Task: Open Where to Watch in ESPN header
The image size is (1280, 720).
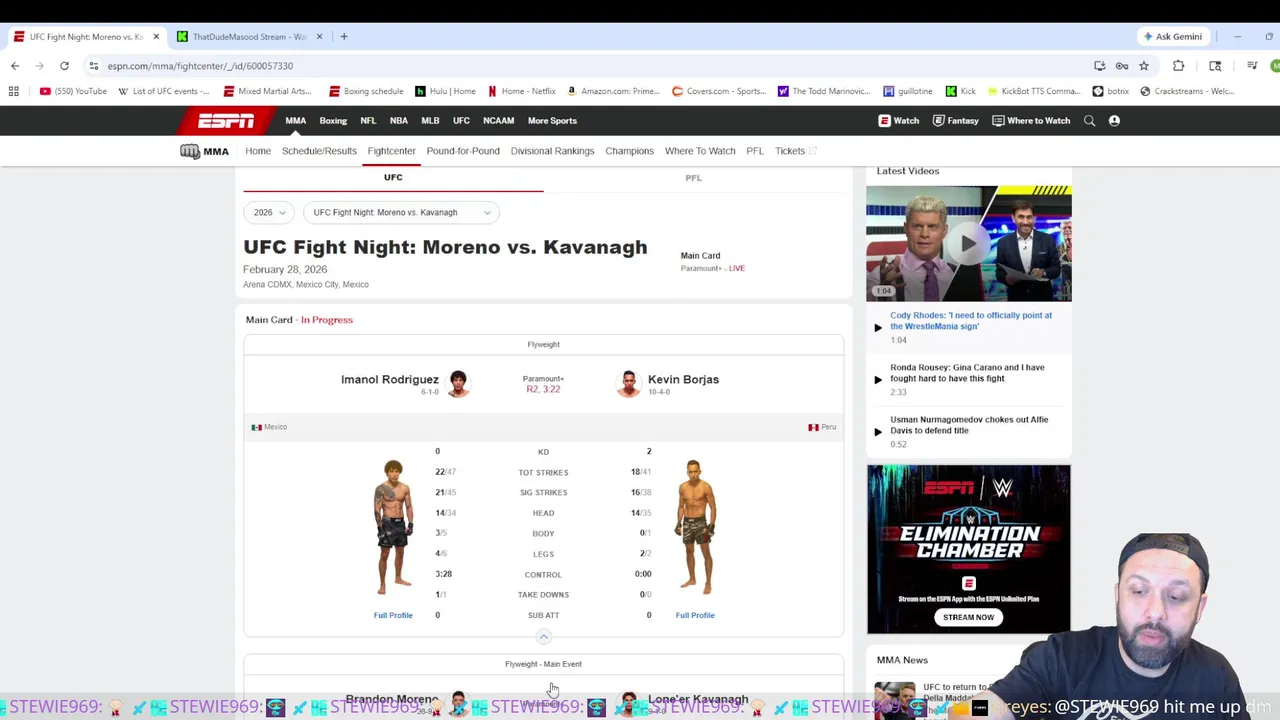Action: tap(1031, 121)
